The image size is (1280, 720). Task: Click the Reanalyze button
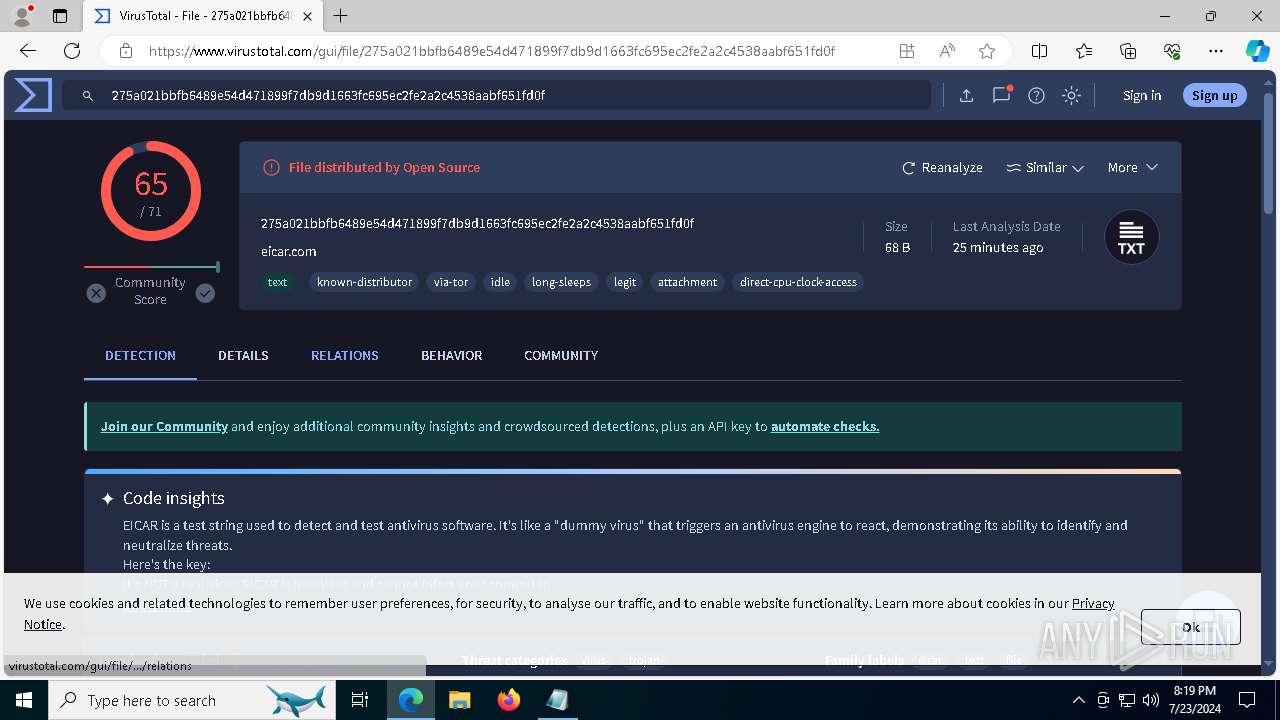[942, 167]
